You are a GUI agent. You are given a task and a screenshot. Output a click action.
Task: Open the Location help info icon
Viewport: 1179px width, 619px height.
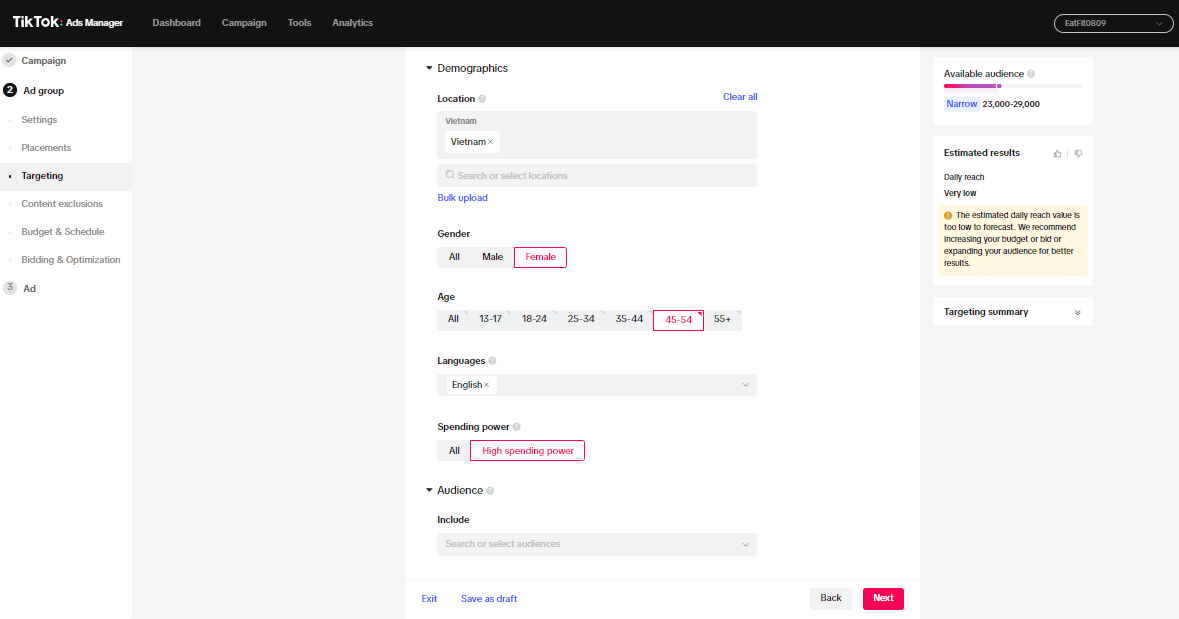483,99
